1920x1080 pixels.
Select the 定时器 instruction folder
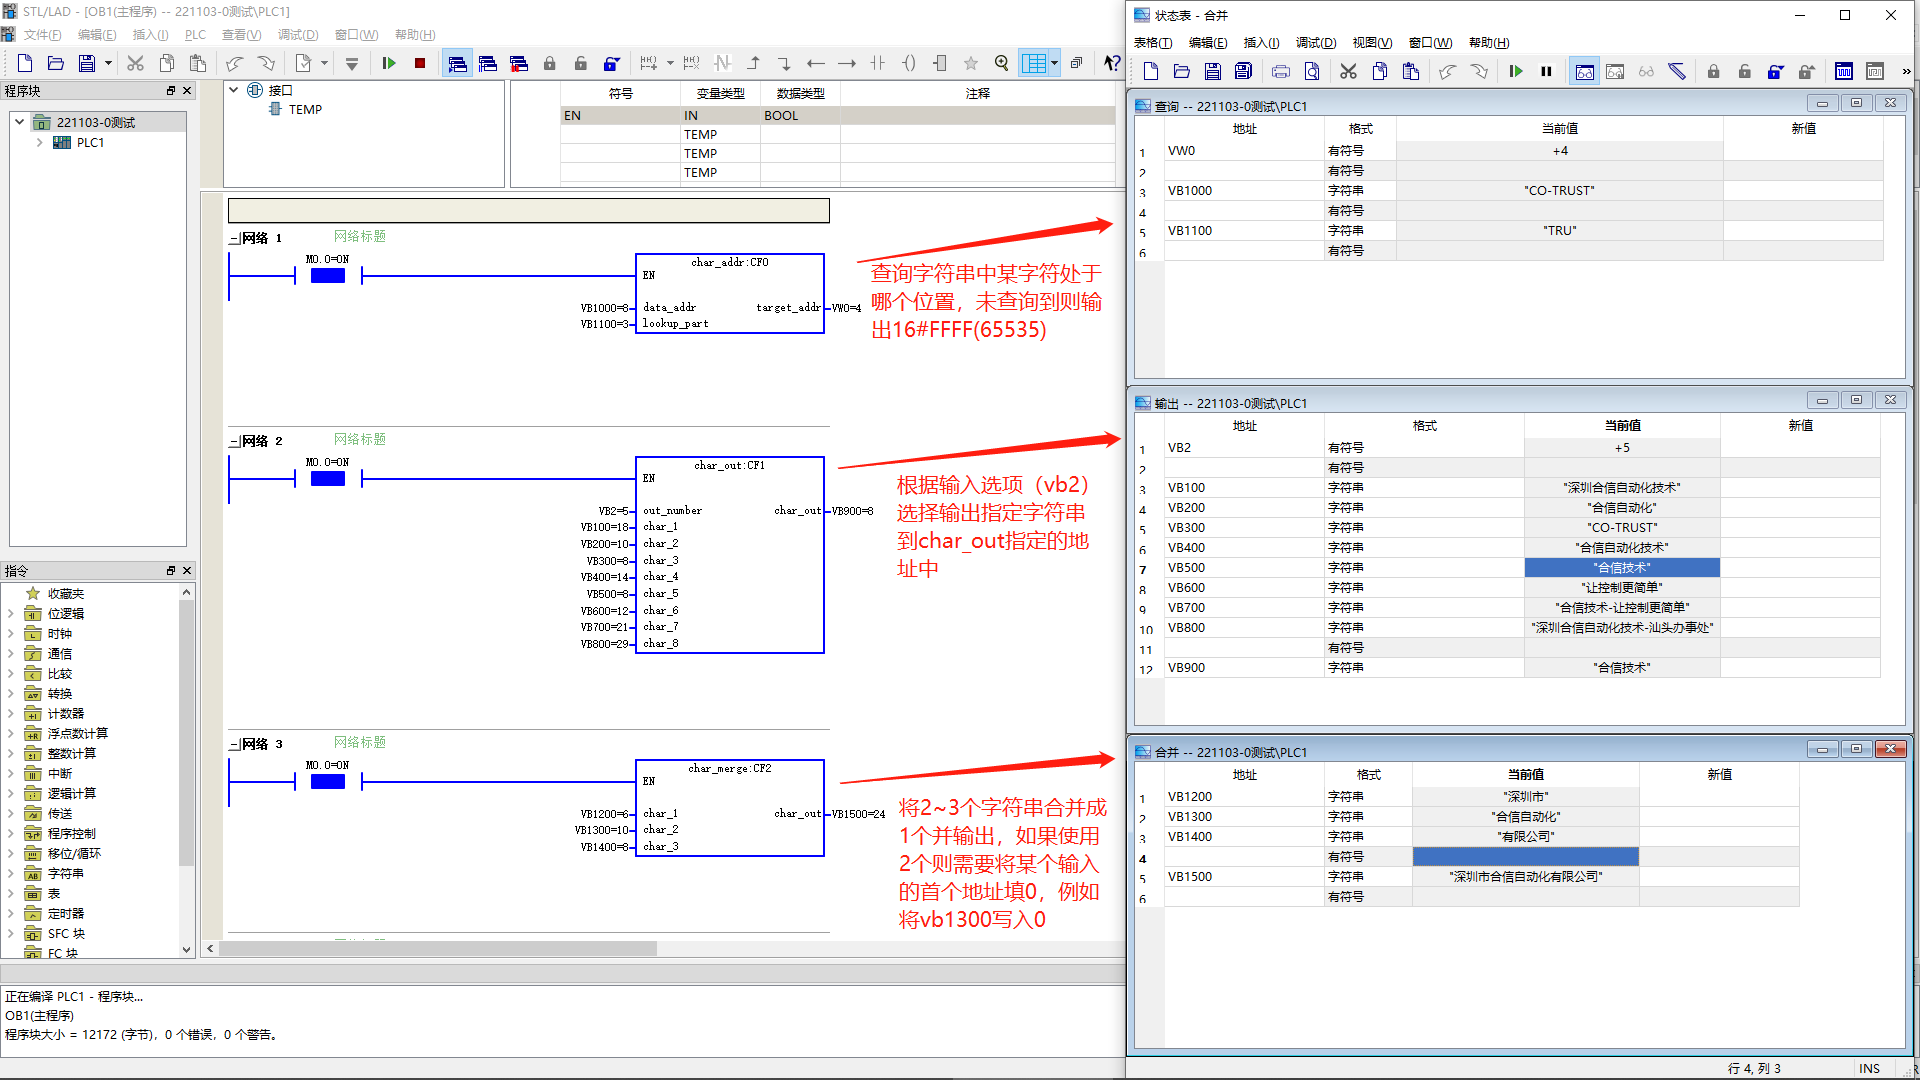(66, 914)
